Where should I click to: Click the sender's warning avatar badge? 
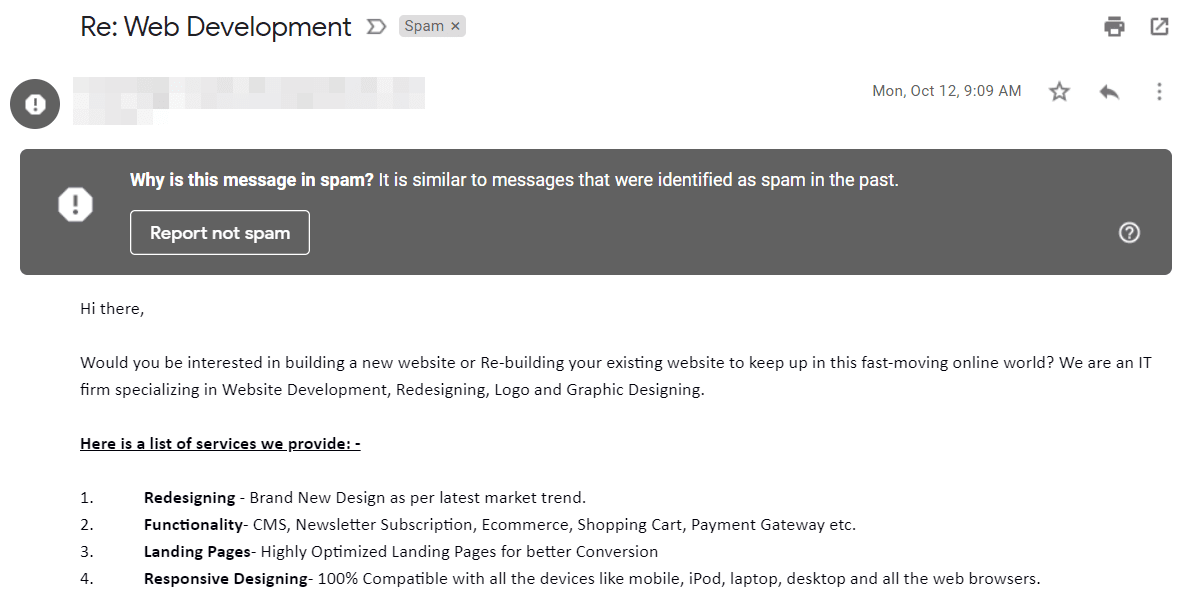point(35,103)
